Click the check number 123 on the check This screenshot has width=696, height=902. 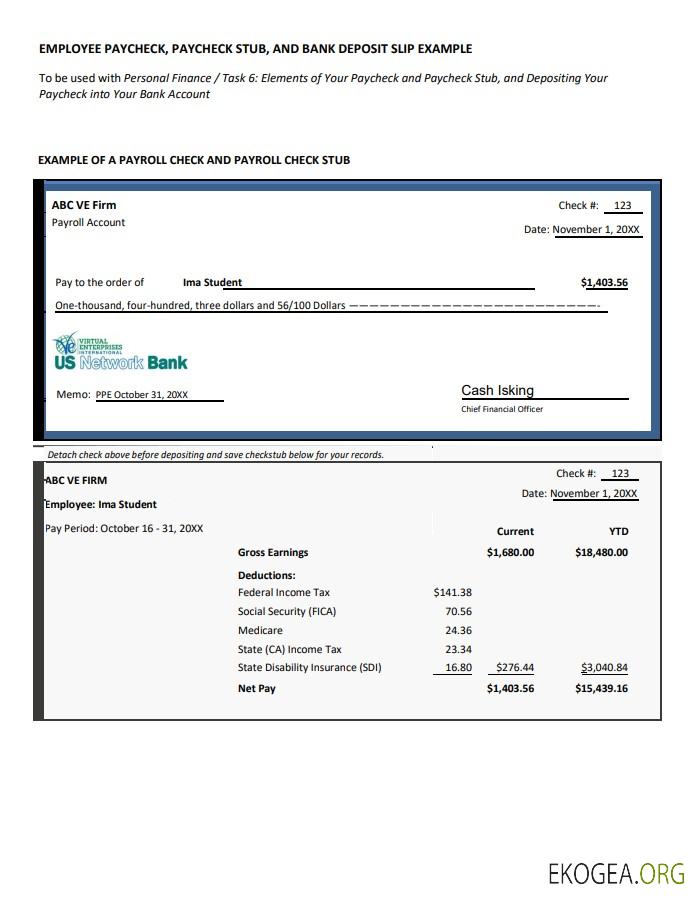(x=622, y=206)
